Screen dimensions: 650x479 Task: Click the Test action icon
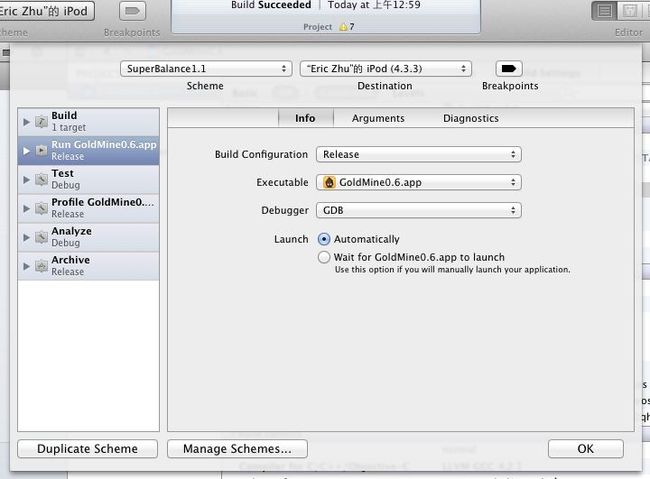point(41,179)
